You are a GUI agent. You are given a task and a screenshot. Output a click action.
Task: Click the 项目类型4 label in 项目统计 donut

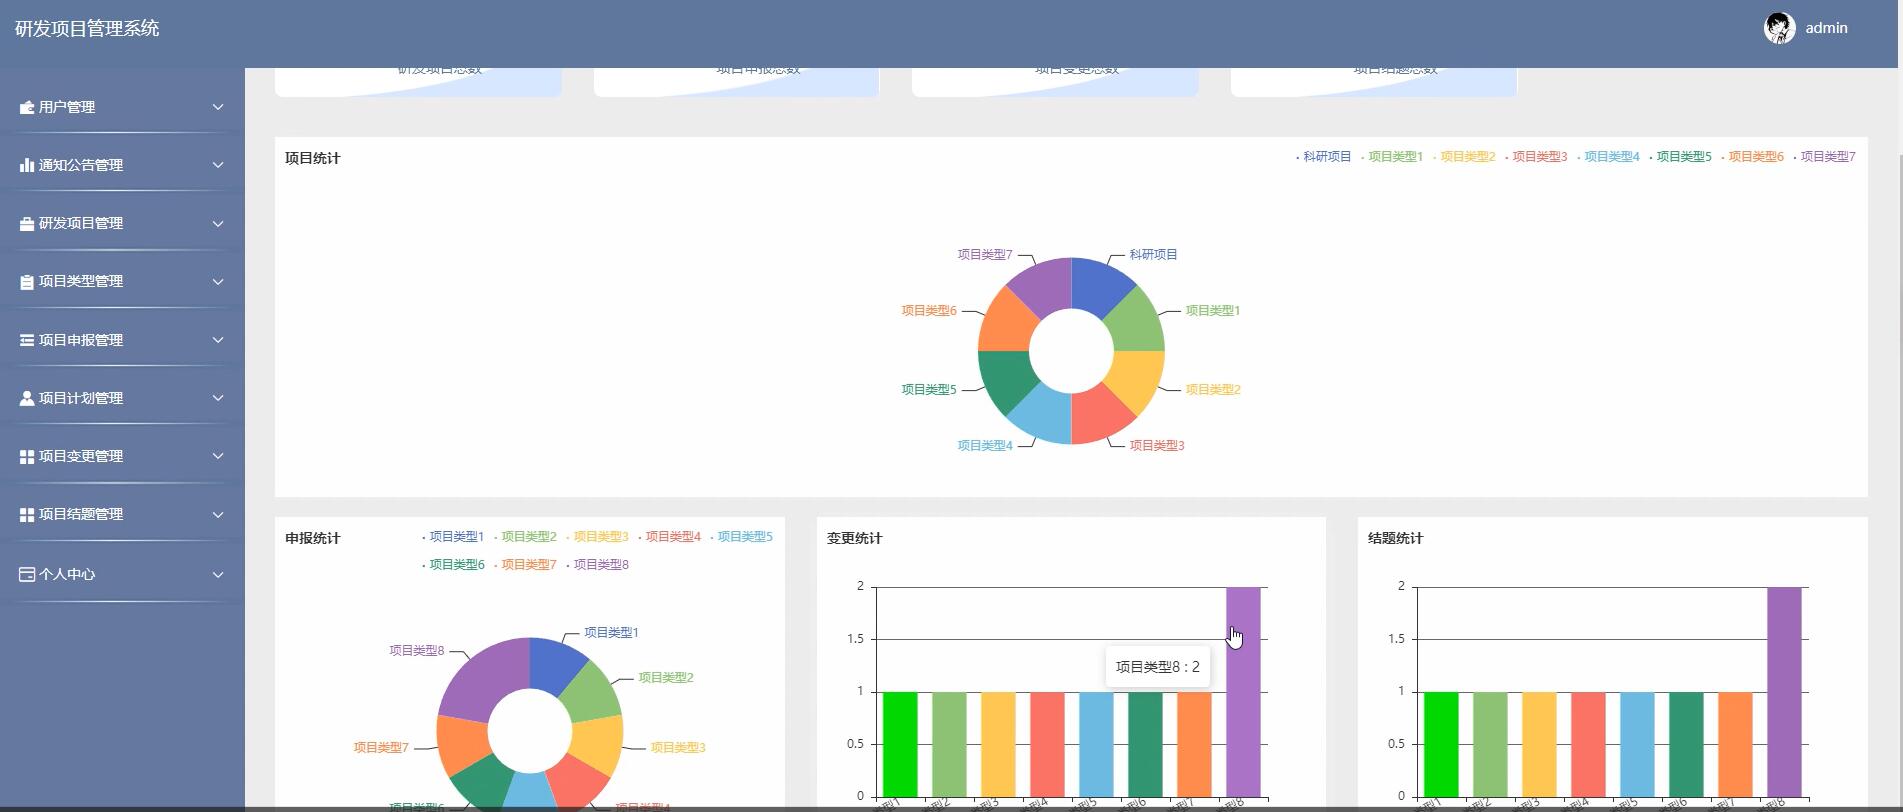coord(985,446)
